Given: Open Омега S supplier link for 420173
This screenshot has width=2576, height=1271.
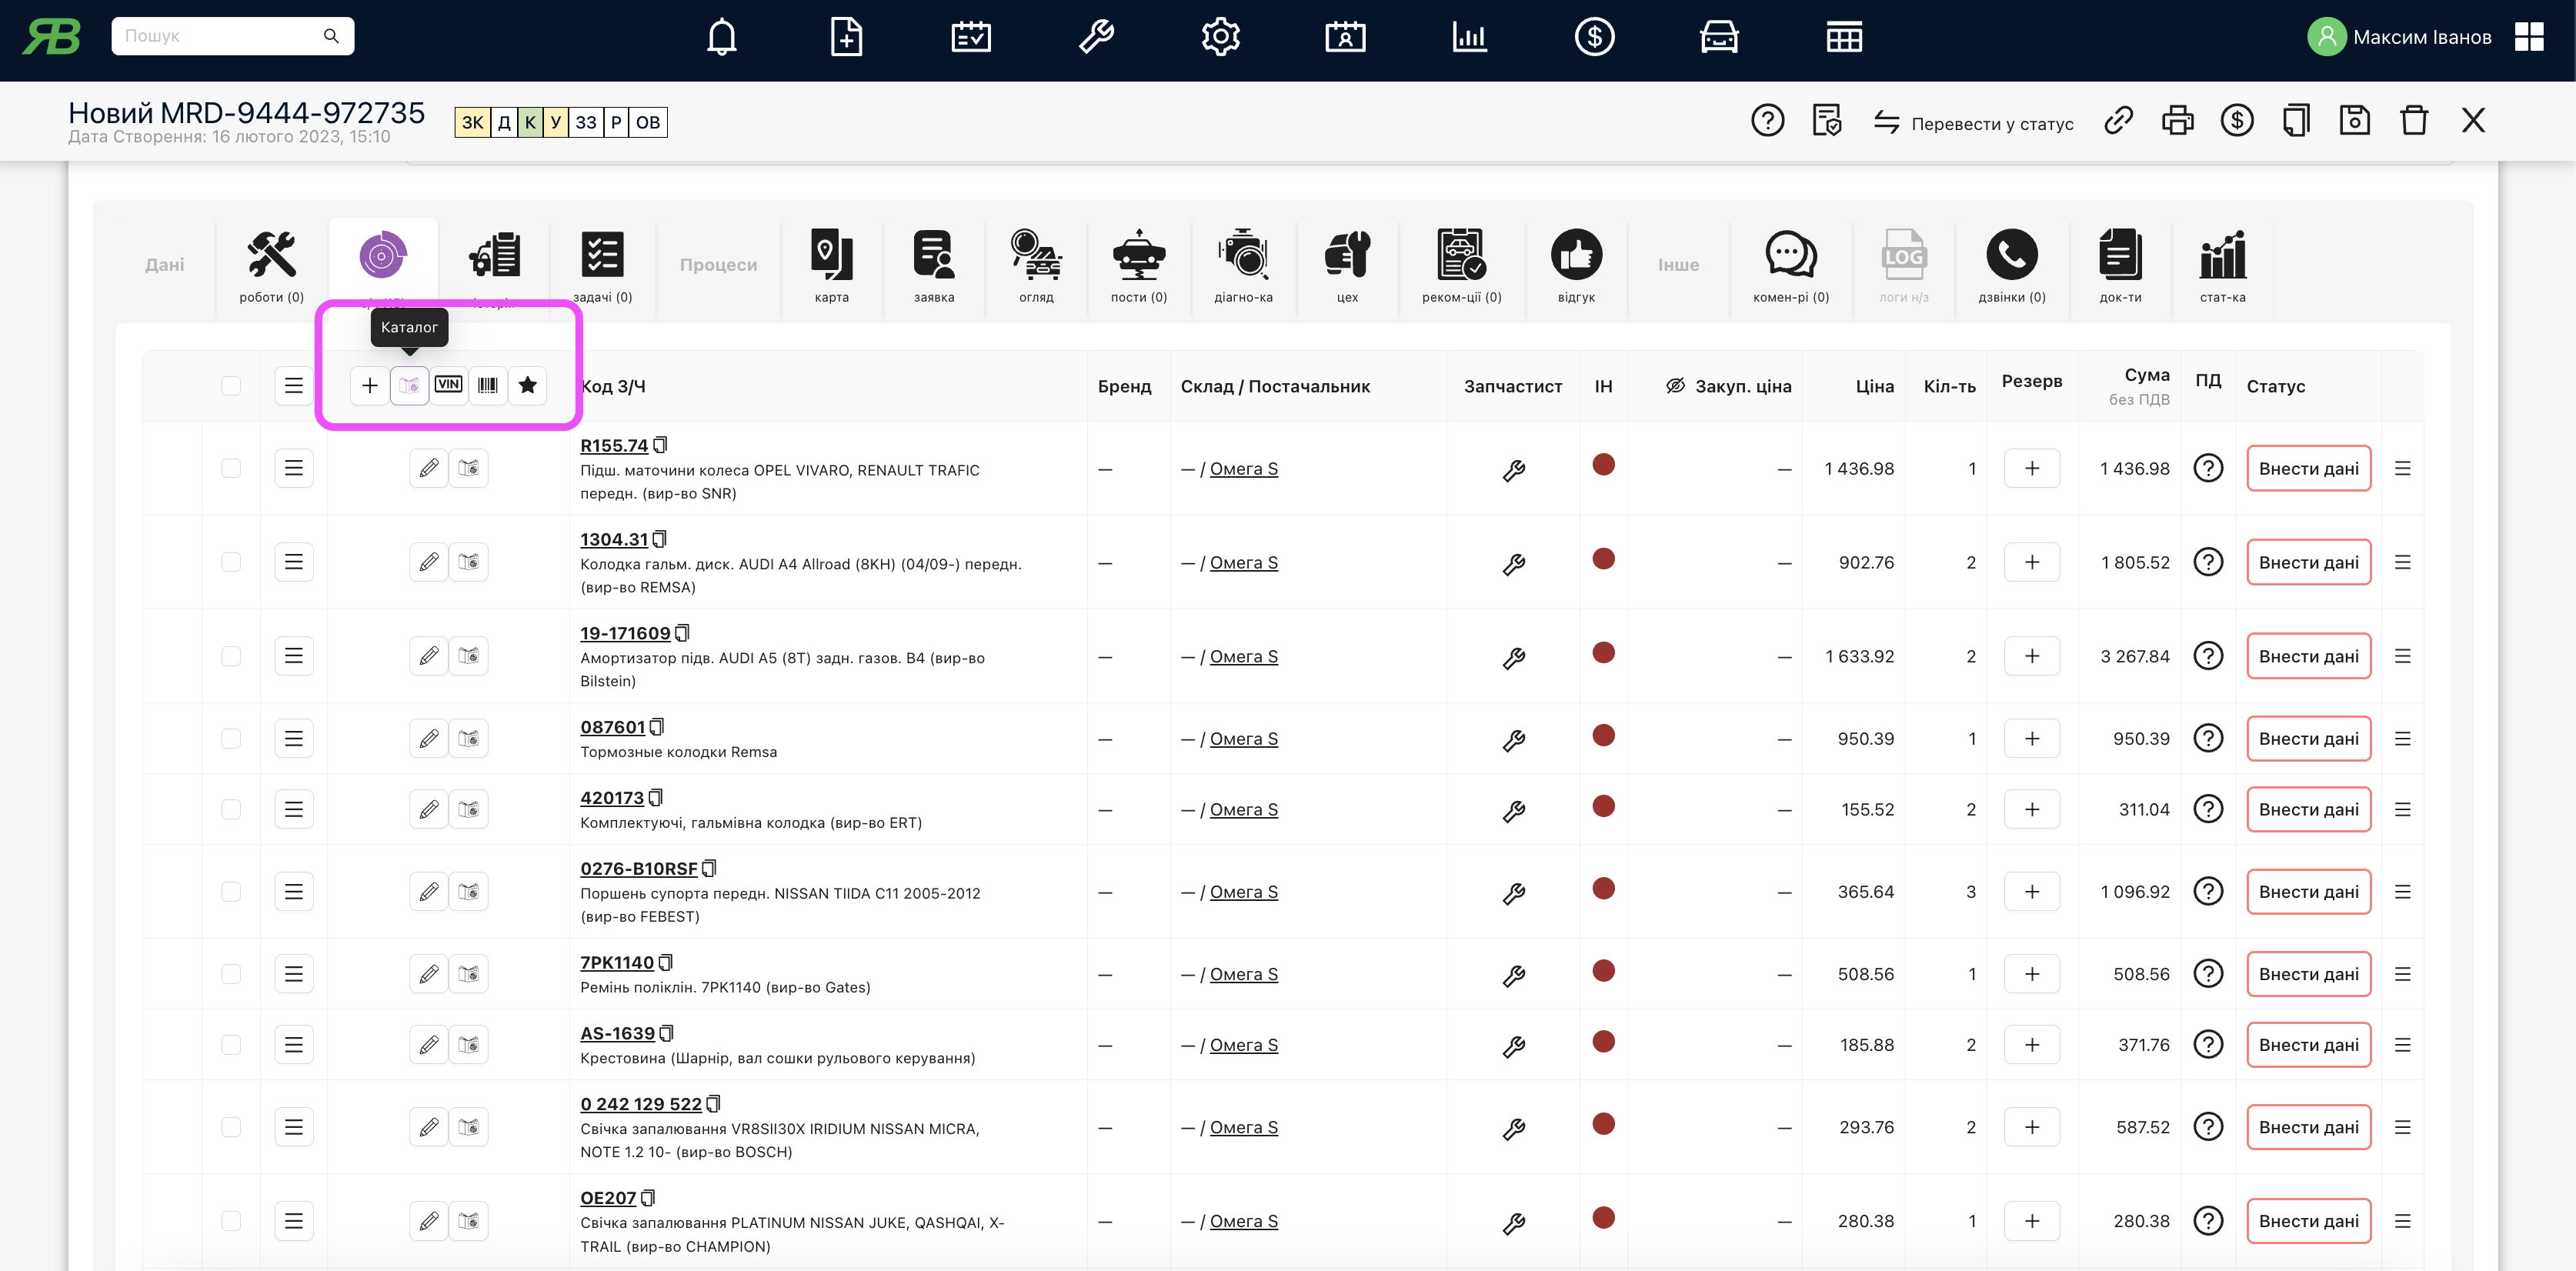Looking at the screenshot, I should 1243,810.
